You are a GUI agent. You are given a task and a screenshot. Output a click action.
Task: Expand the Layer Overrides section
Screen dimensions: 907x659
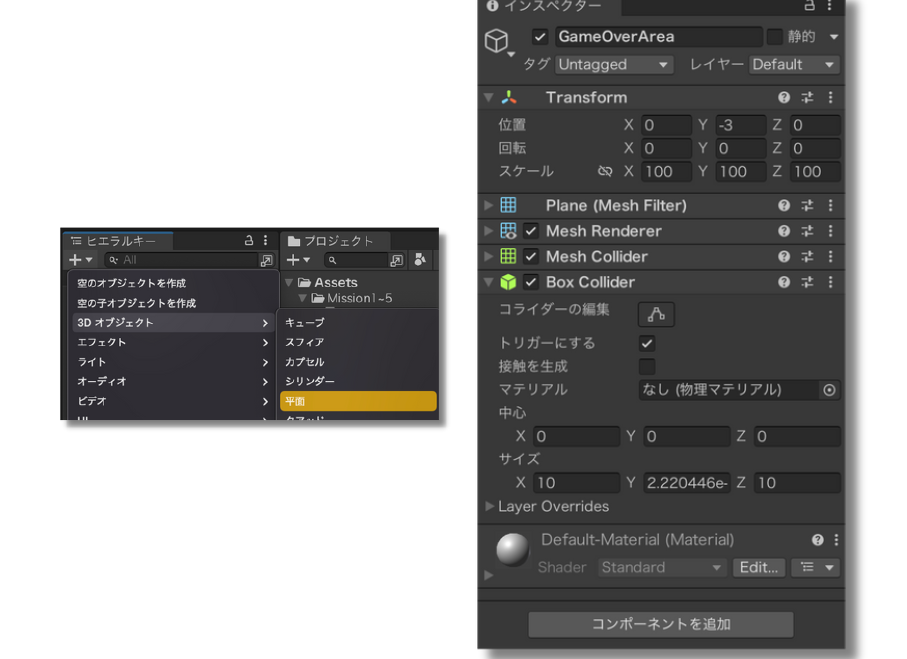click(489, 506)
